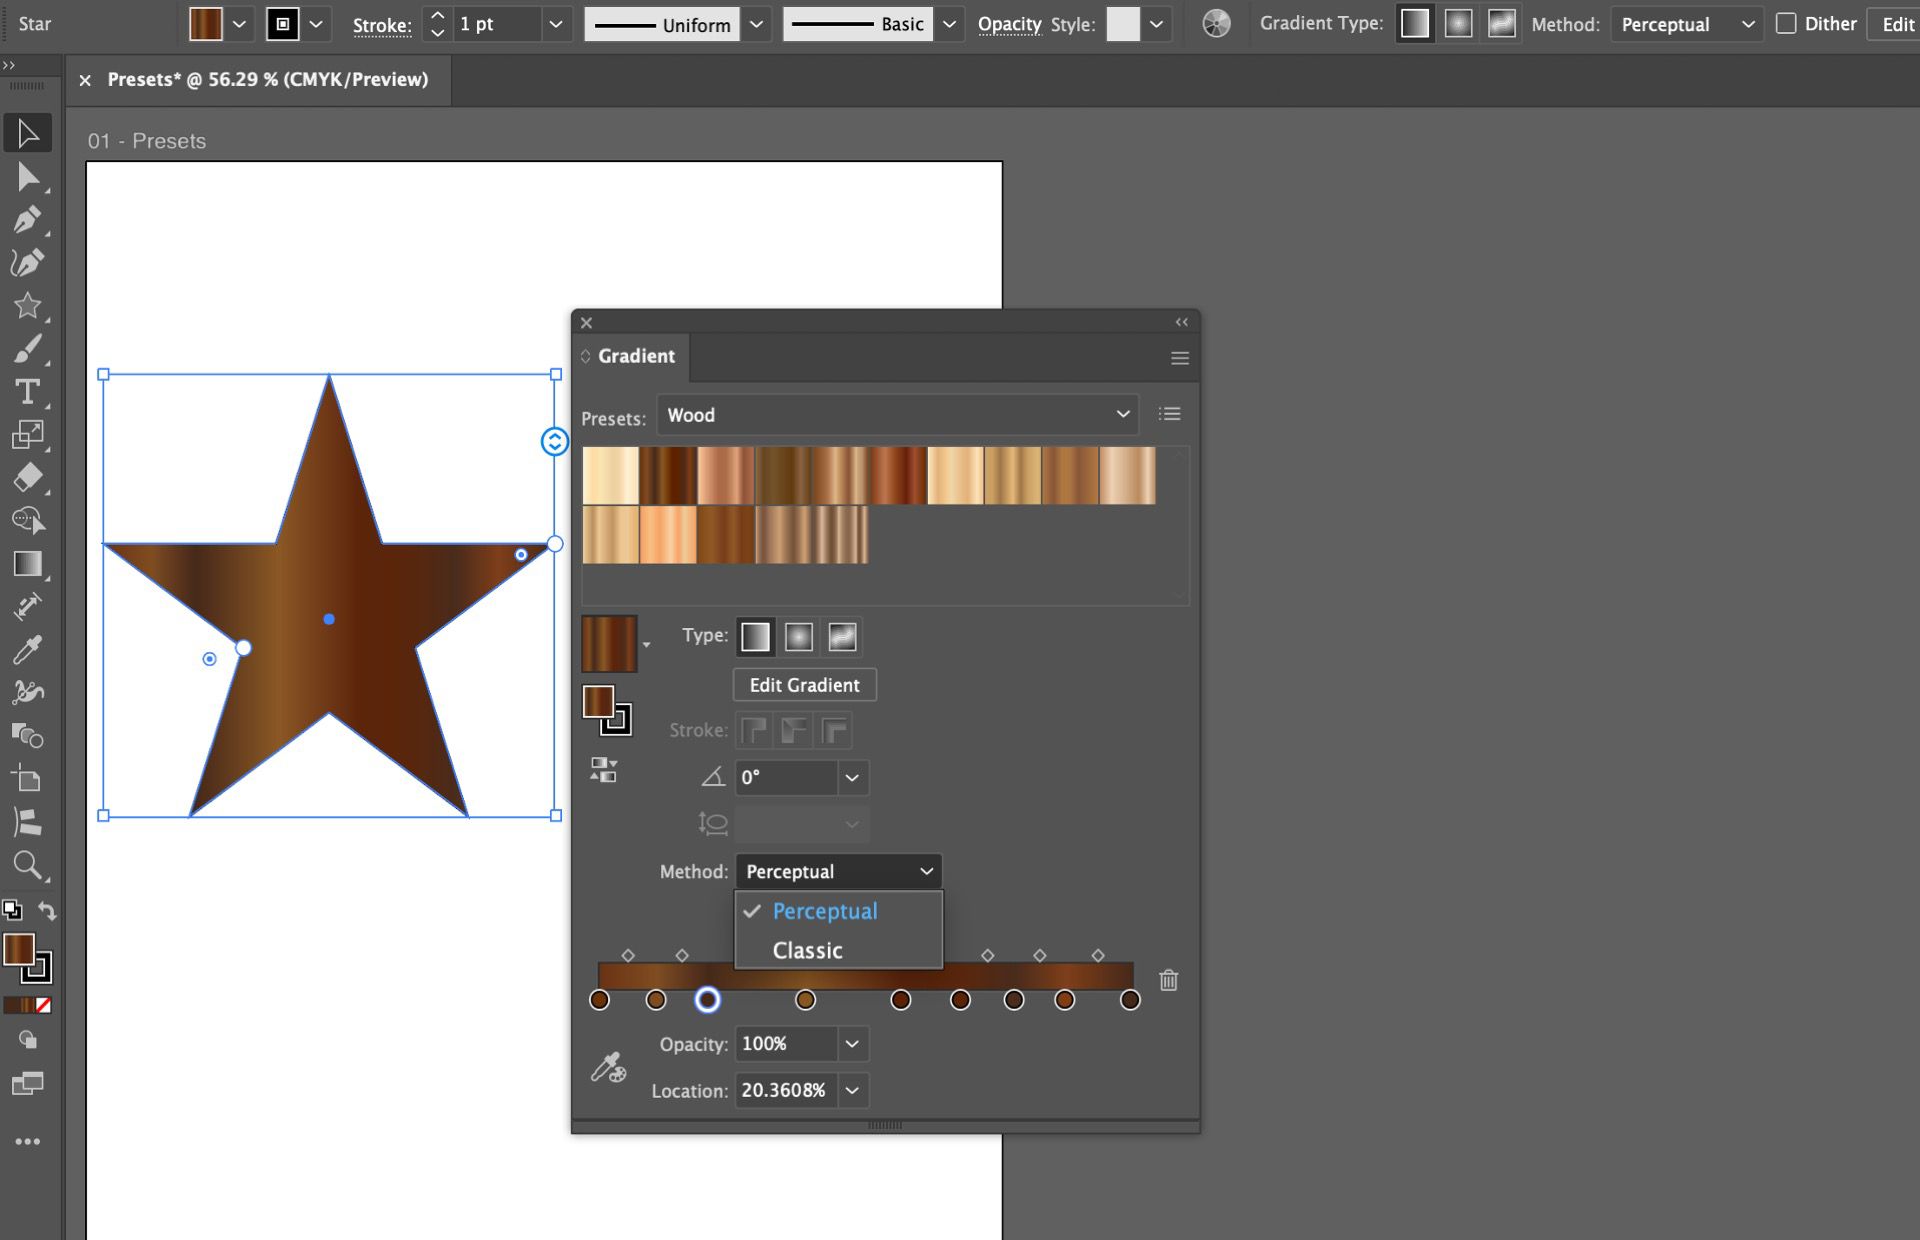Open the Wood presets dropdown

897,415
